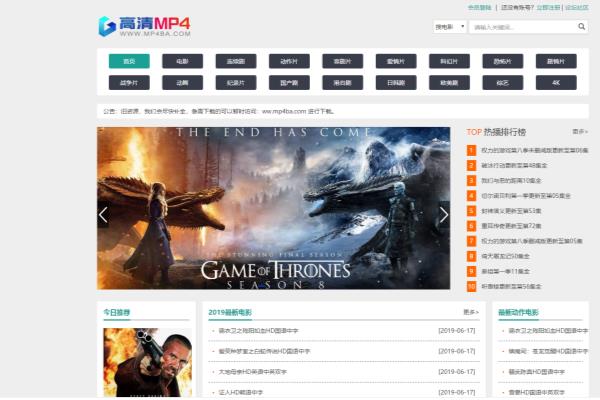
Task: Open the 动作片 nav category
Action: (x=289, y=61)
